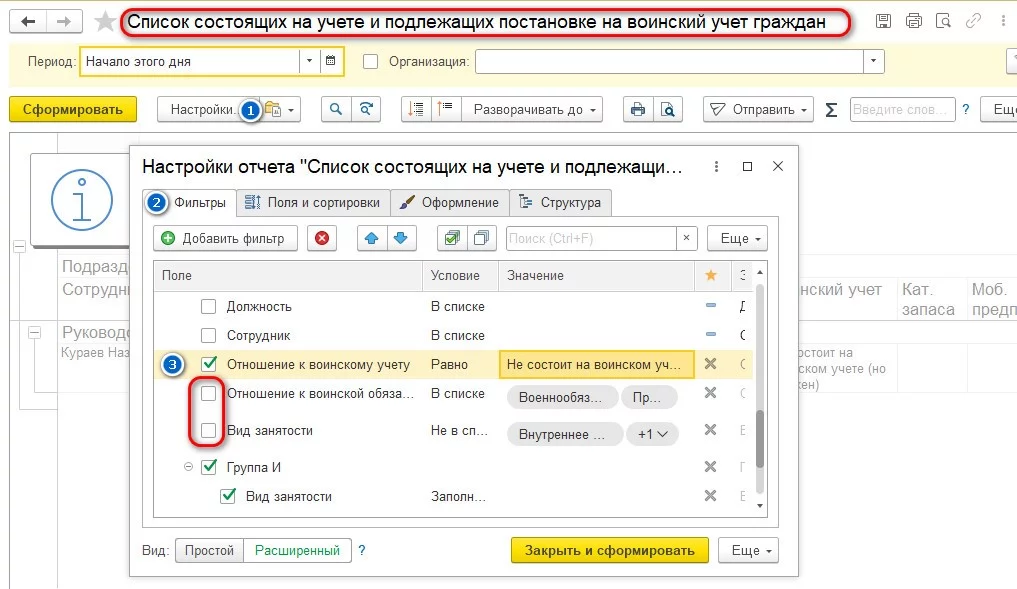Click the sigma sum icon
Image resolution: width=1017 pixels, height=589 pixels.
click(x=831, y=110)
